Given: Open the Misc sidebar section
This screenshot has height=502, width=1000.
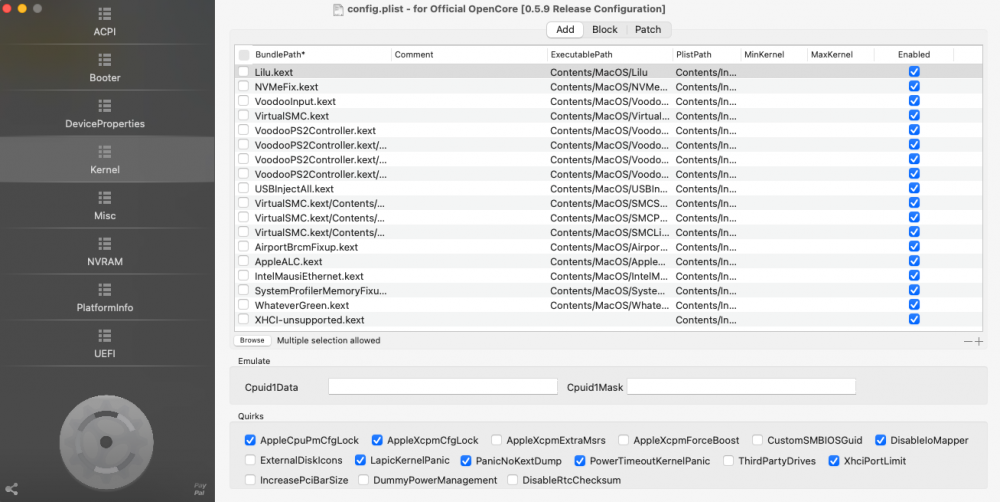Looking at the screenshot, I should 105,206.
